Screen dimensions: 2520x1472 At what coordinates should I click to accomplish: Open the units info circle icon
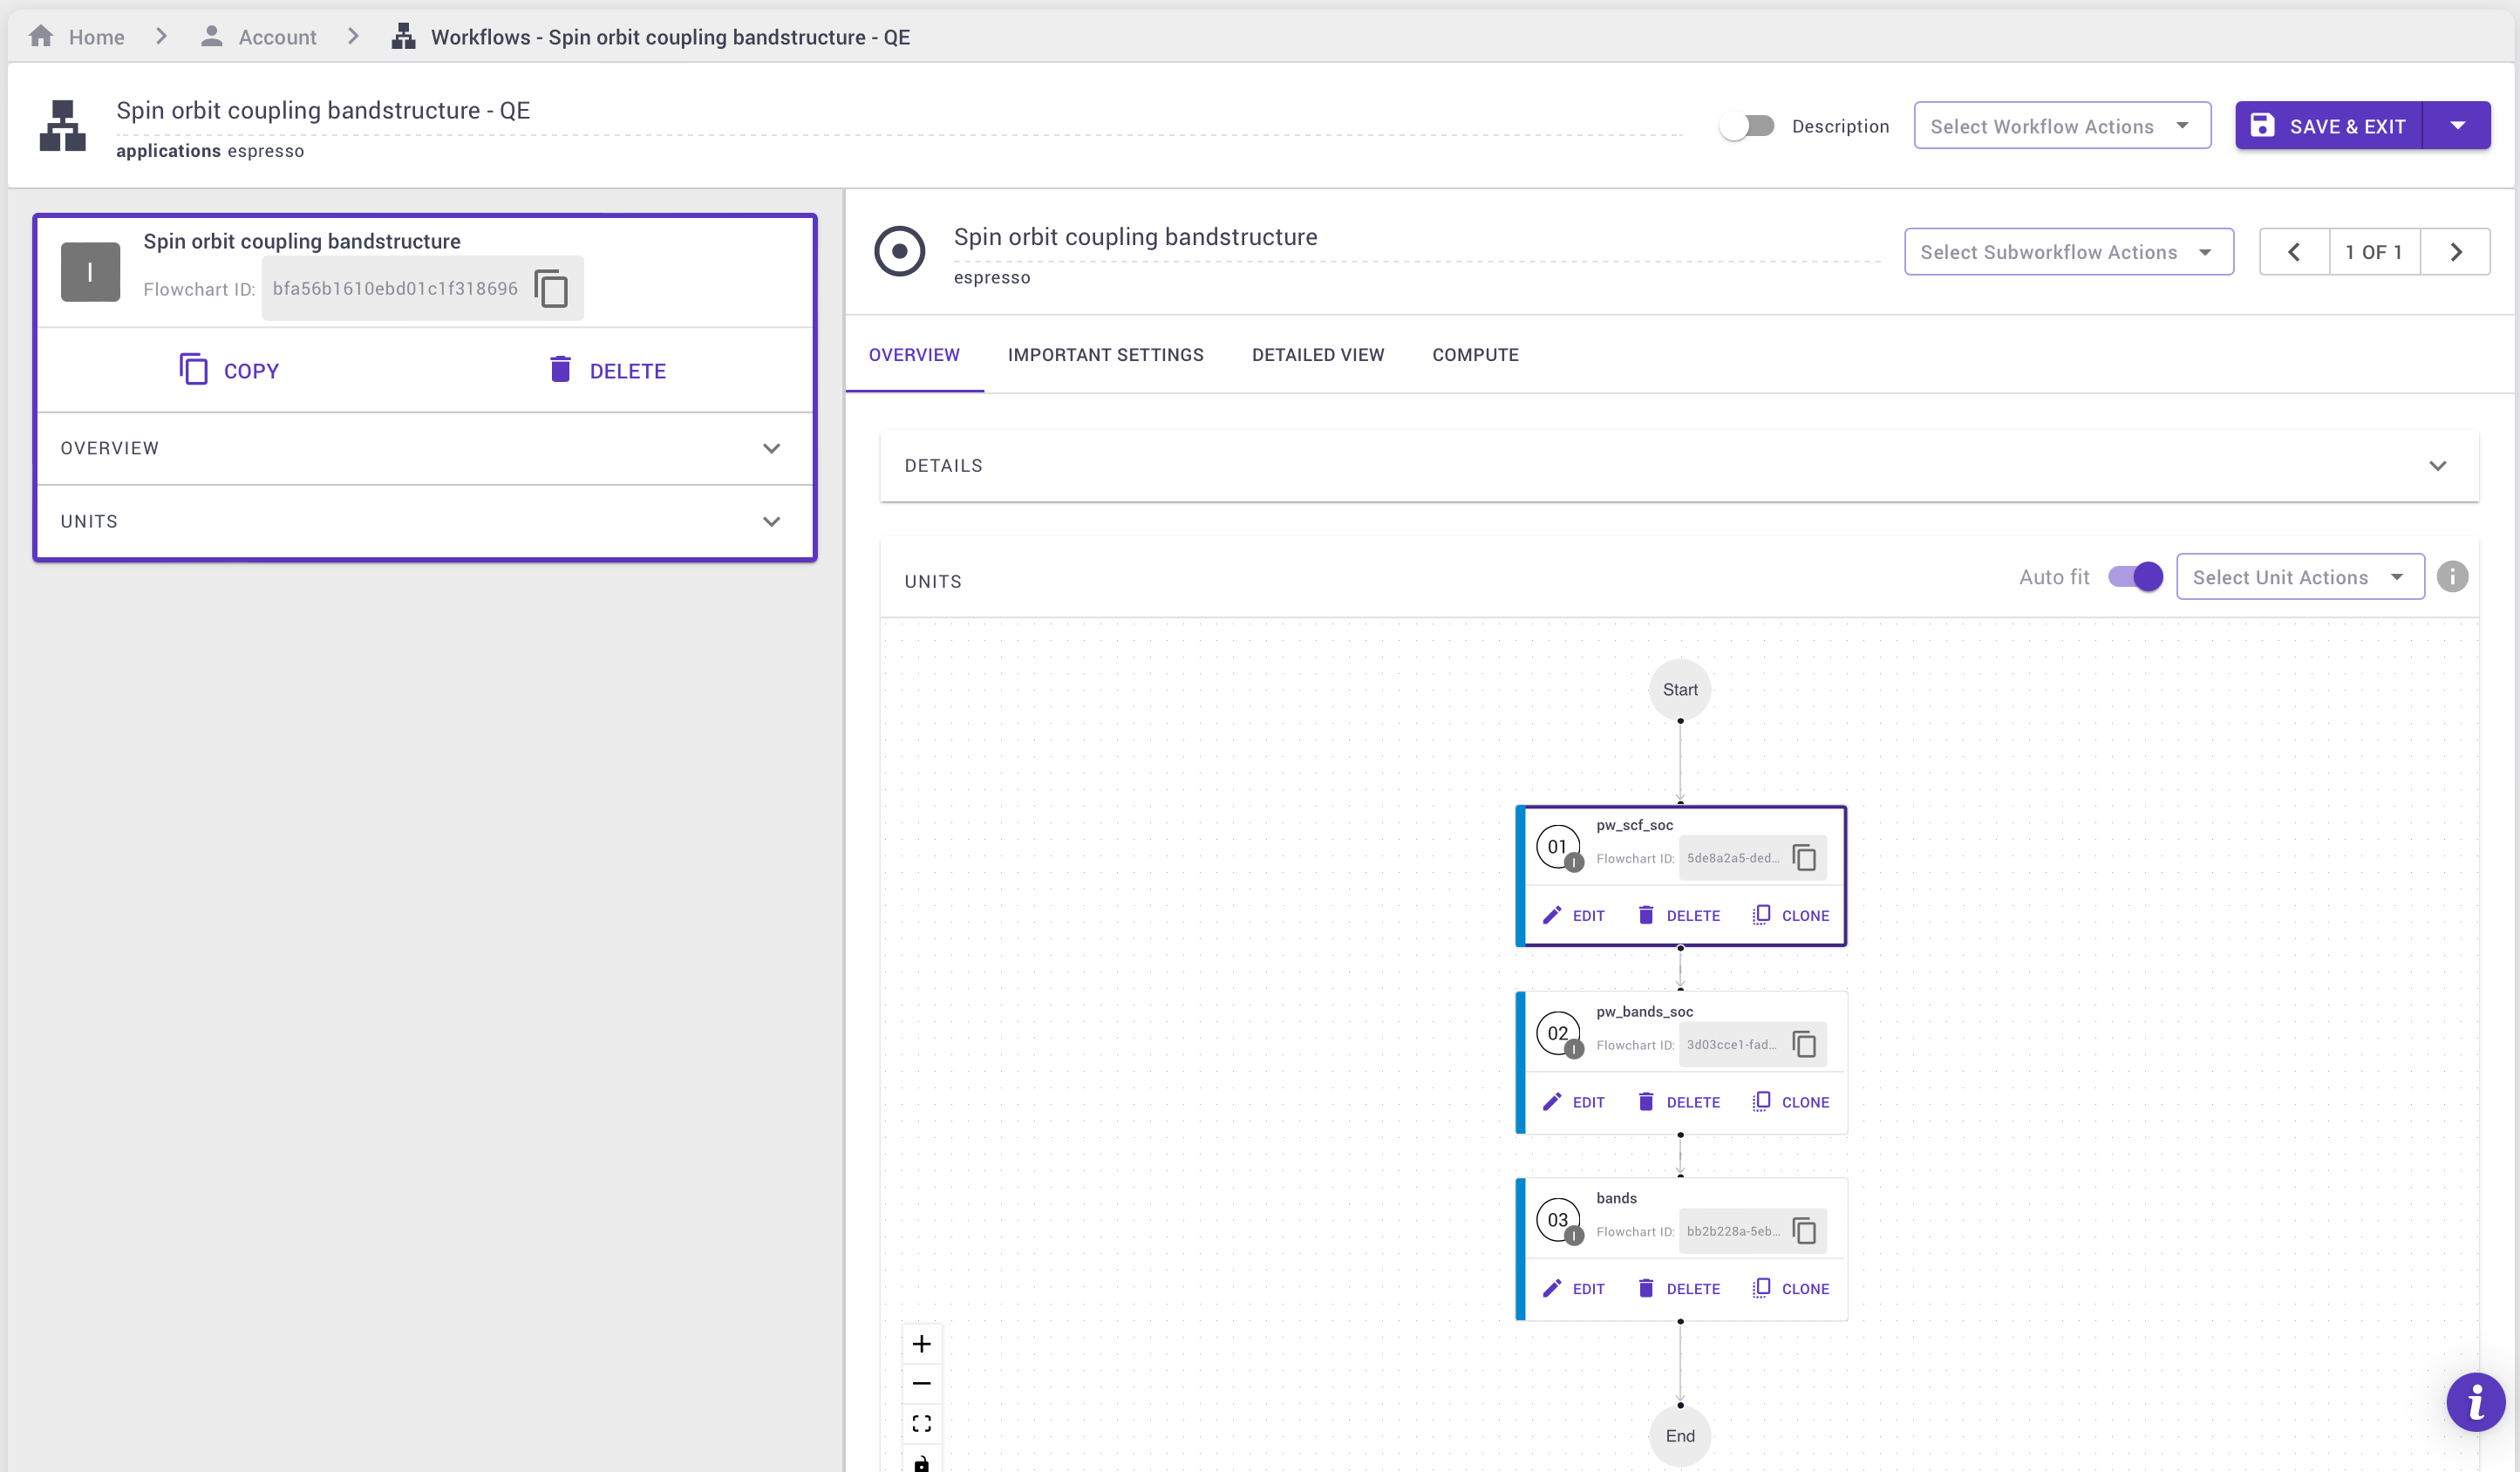tap(2452, 577)
